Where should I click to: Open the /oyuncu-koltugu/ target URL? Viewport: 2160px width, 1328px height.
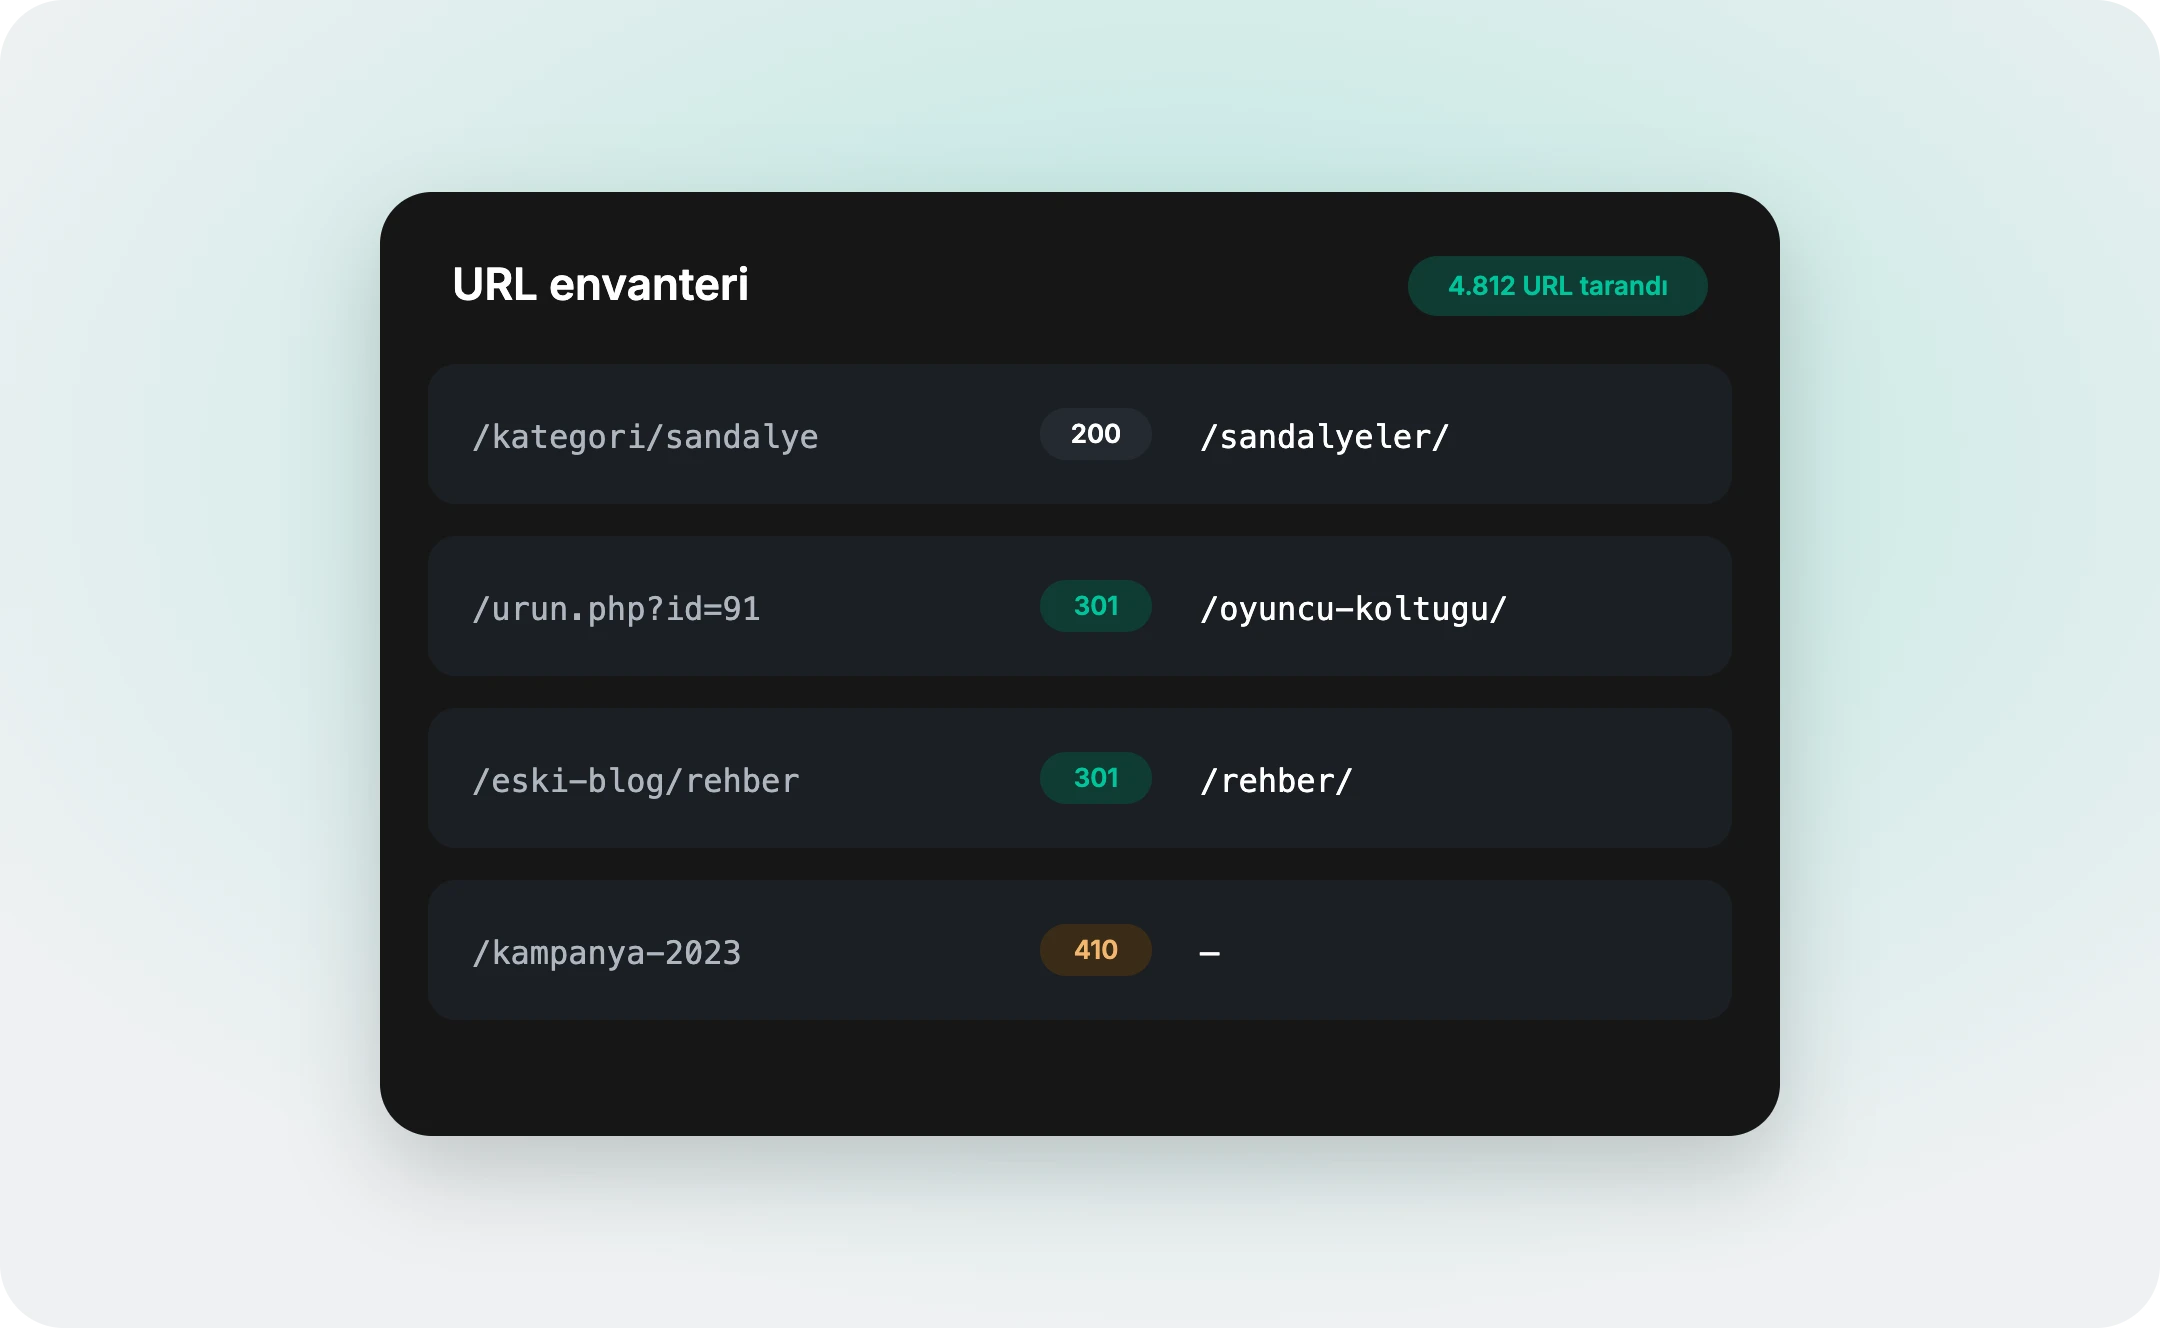[x=1353, y=609]
